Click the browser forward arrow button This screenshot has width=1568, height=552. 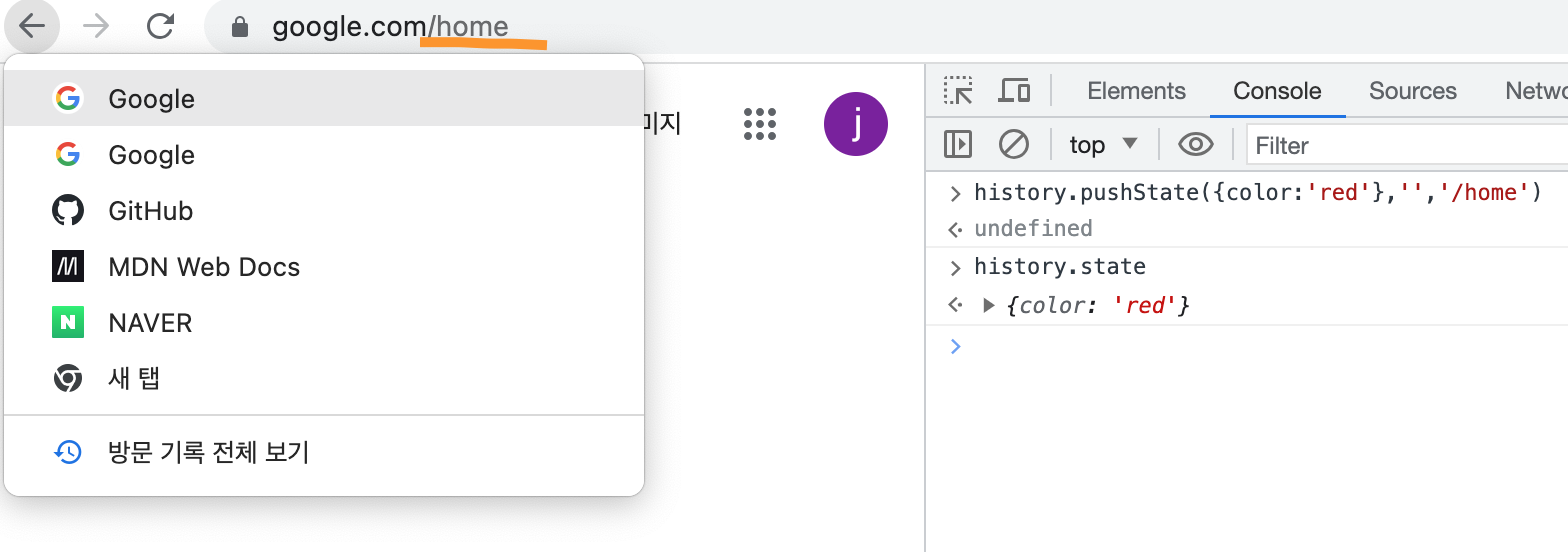[x=96, y=26]
